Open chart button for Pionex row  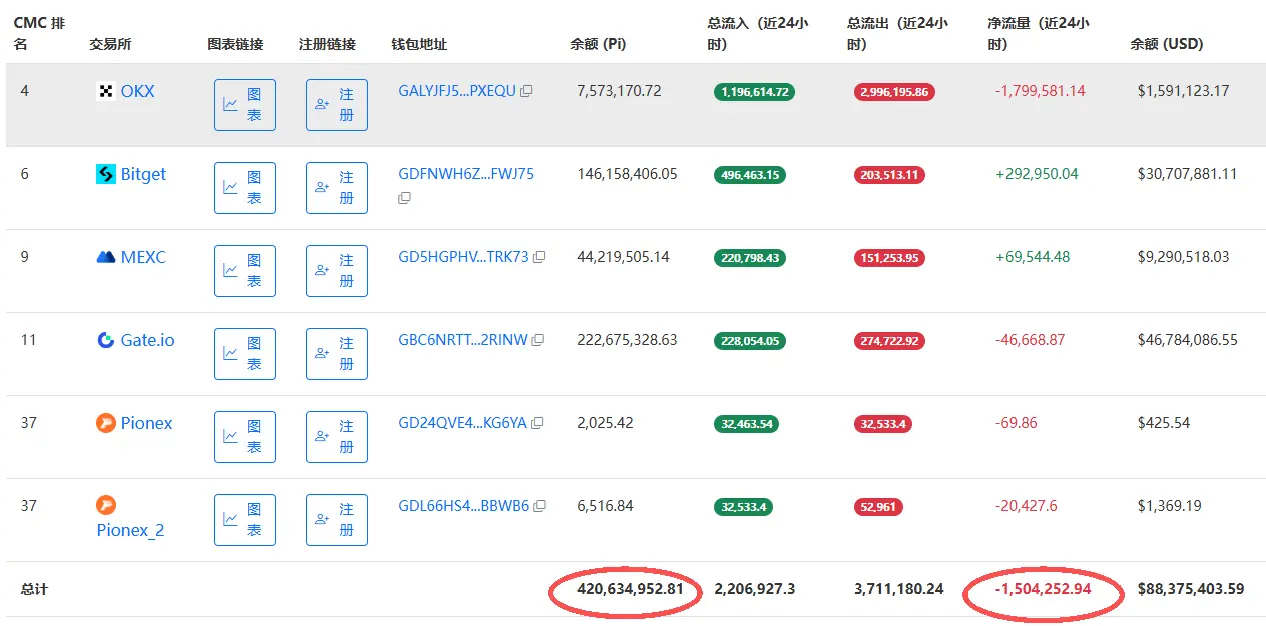click(245, 437)
